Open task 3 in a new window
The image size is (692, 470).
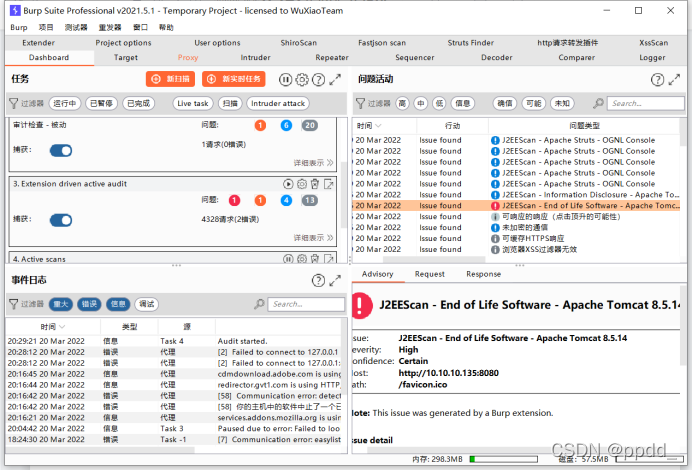pyautogui.click(x=328, y=184)
